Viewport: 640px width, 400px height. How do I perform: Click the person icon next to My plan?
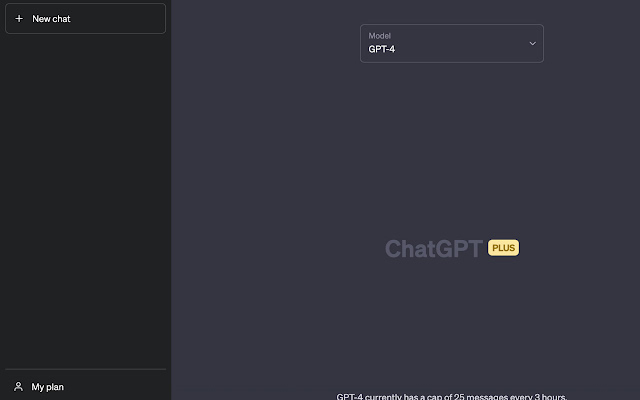(x=18, y=386)
